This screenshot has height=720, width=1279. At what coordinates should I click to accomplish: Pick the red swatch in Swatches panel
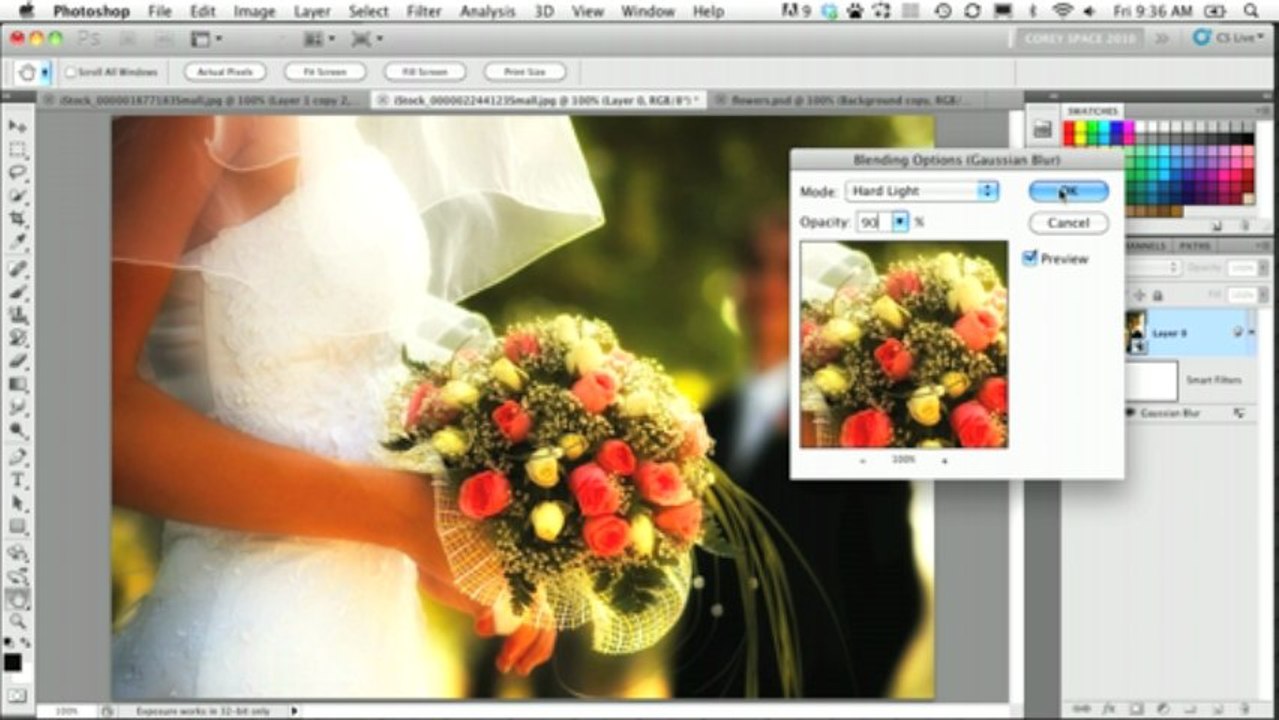[1069, 128]
